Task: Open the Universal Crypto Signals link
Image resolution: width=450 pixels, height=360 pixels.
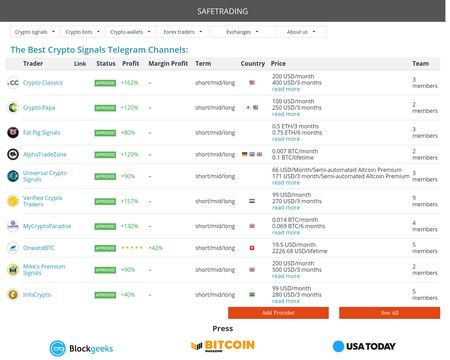Action: click(45, 176)
